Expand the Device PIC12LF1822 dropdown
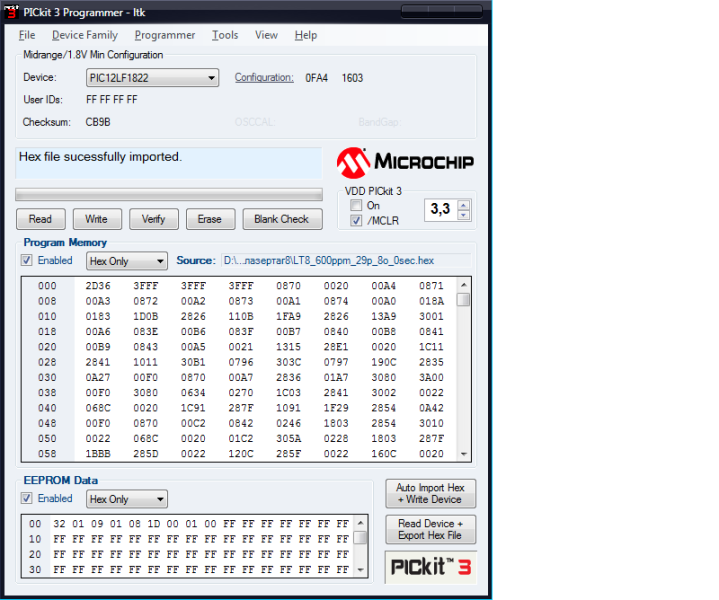 pyautogui.click(x=152, y=78)
